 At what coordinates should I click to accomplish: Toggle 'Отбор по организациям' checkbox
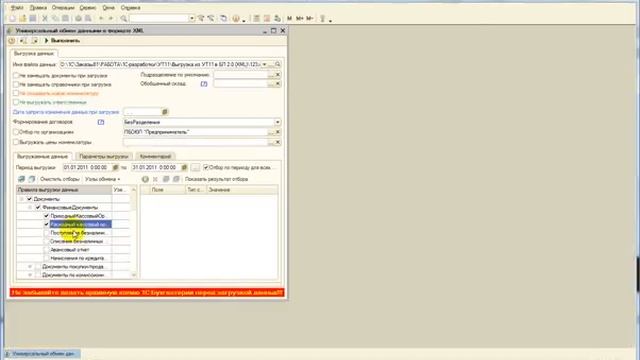(16, 132)
